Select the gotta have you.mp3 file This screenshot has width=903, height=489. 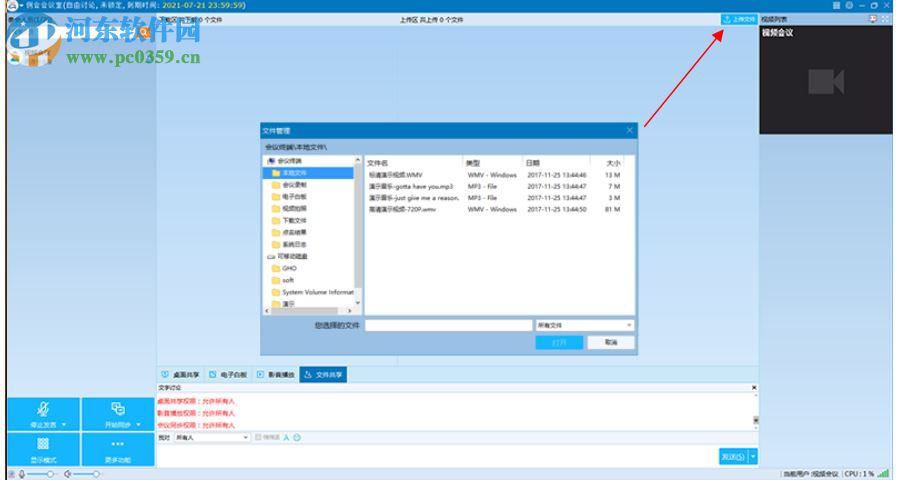click(x=494, y=187)
